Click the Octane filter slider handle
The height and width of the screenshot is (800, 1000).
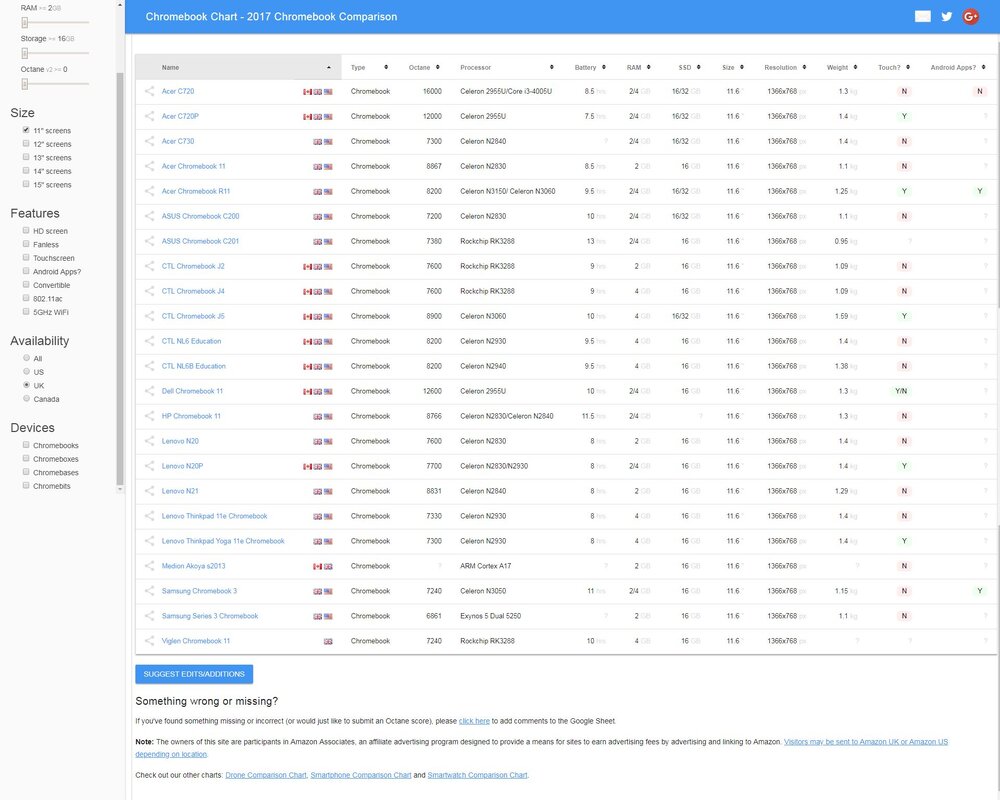pos(25,84)
